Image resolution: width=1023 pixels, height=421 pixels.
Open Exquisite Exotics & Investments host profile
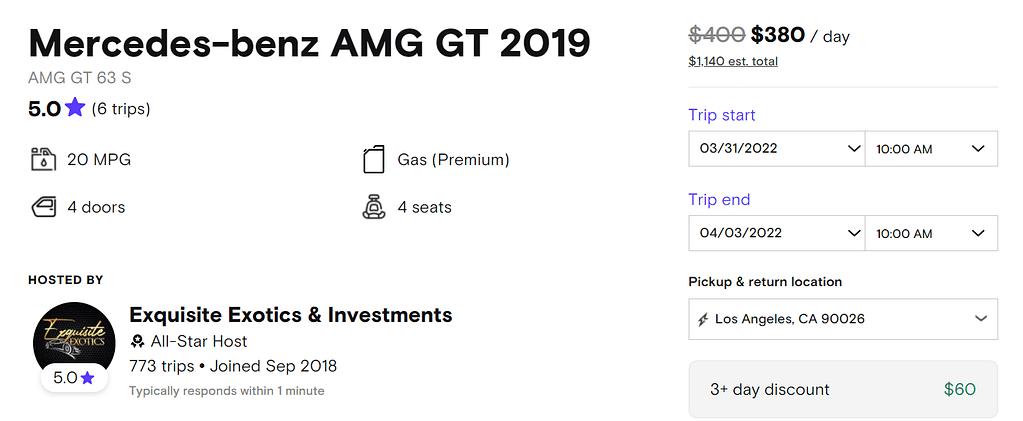coord(291,315)
